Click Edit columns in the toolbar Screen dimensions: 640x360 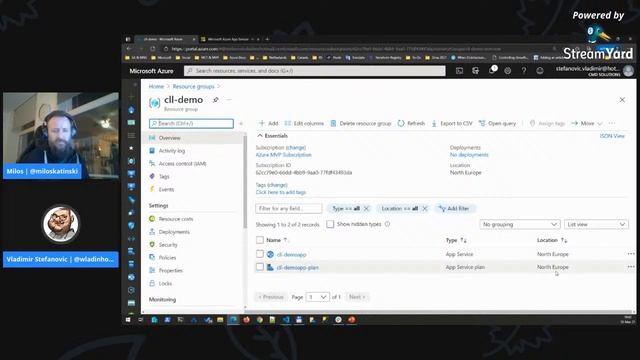(304, 123)
